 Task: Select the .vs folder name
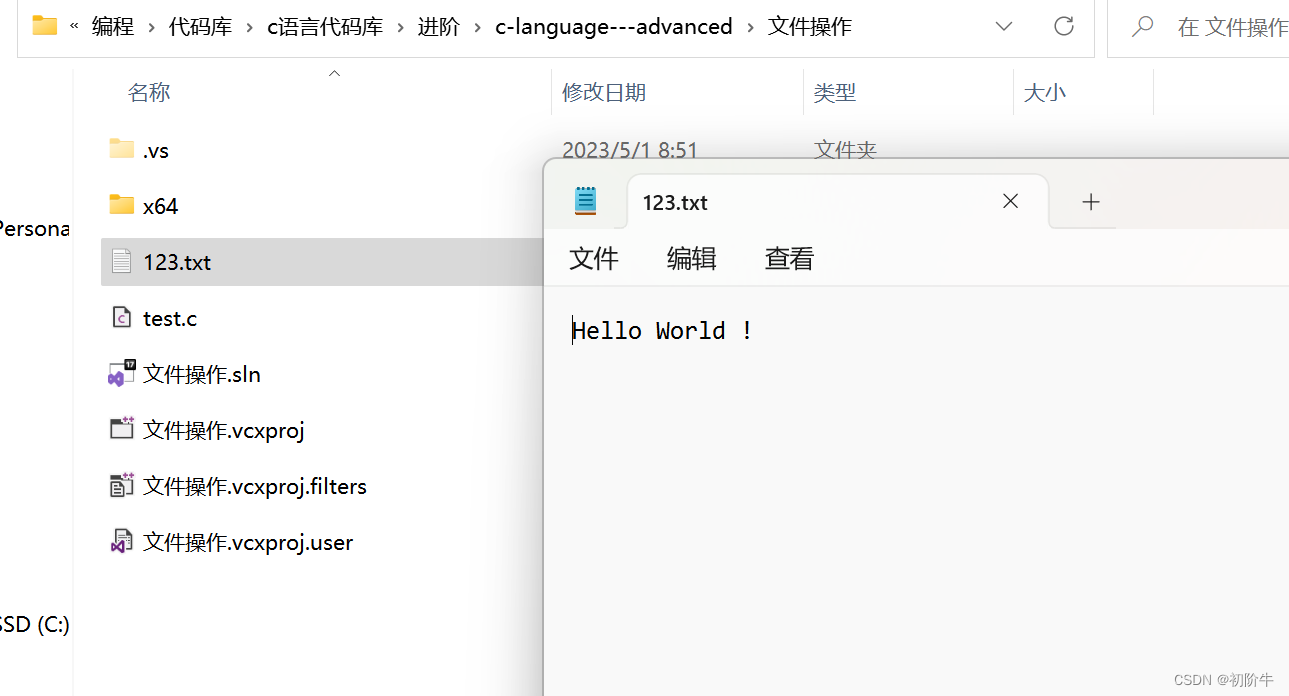tap(156, 150)
